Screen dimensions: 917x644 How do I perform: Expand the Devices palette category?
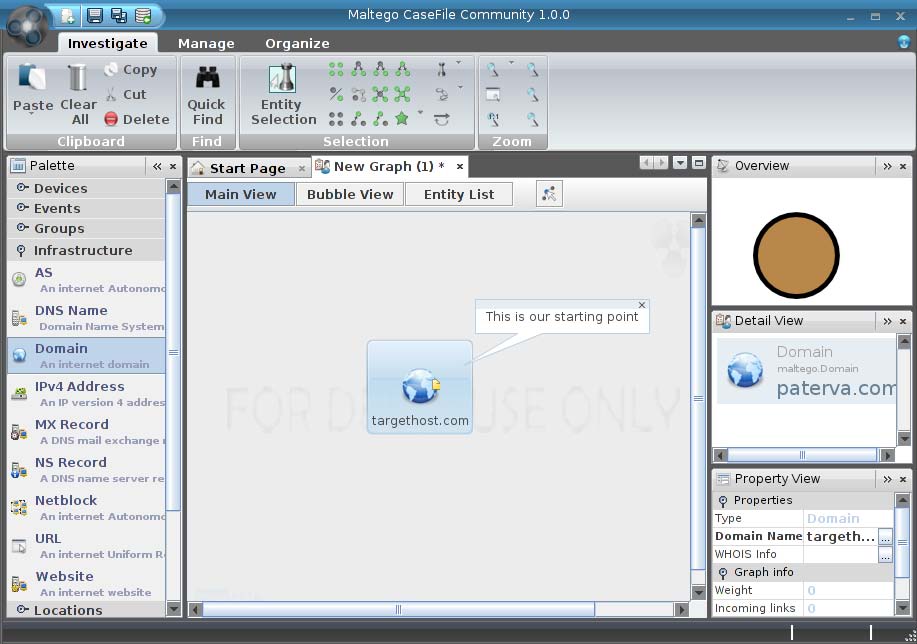coord(60,189)
